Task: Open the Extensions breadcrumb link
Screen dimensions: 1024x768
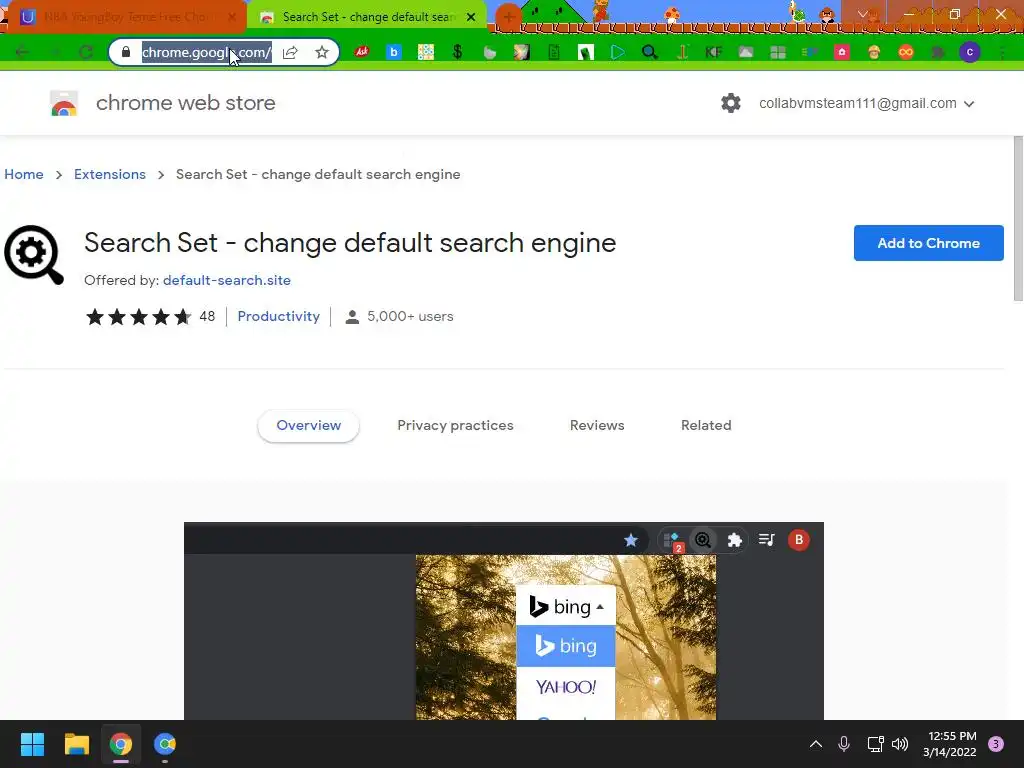Action: (x=110, y=174)
